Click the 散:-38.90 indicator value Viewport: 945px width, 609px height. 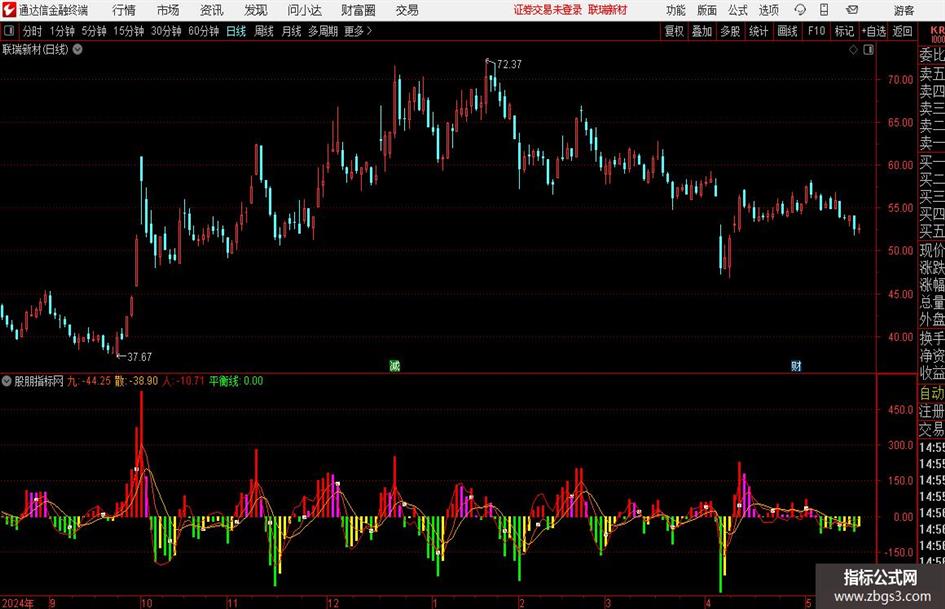tap(137, 381)
